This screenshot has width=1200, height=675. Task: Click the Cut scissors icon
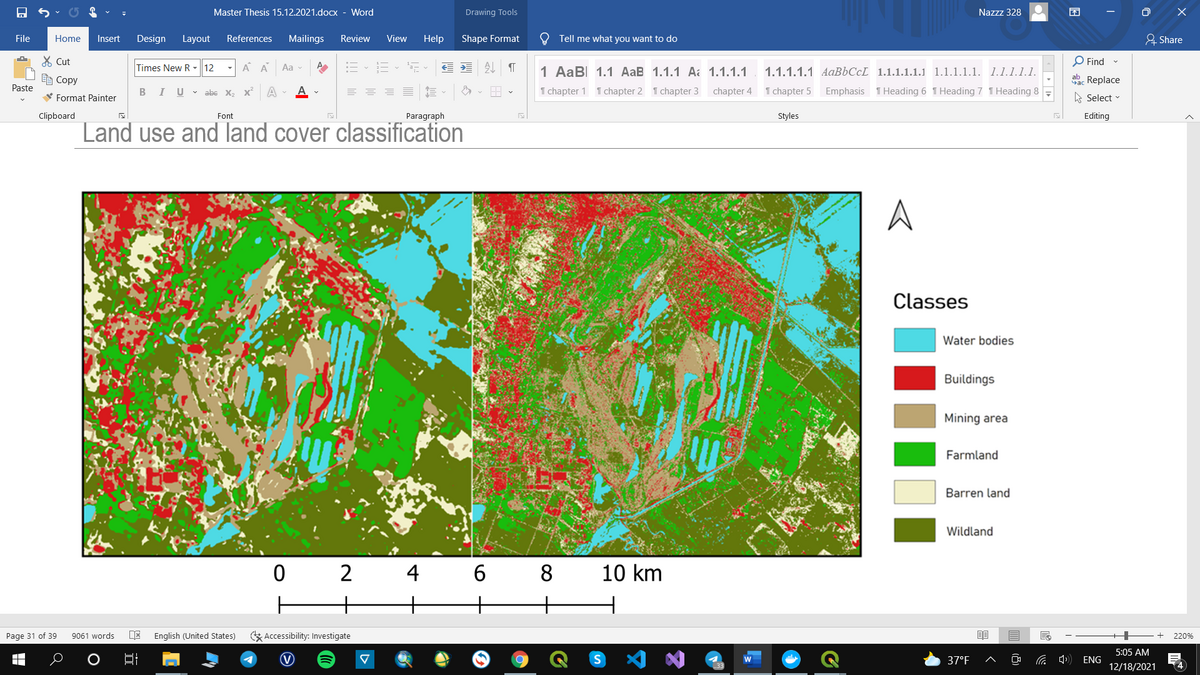[x=48, y=62]
